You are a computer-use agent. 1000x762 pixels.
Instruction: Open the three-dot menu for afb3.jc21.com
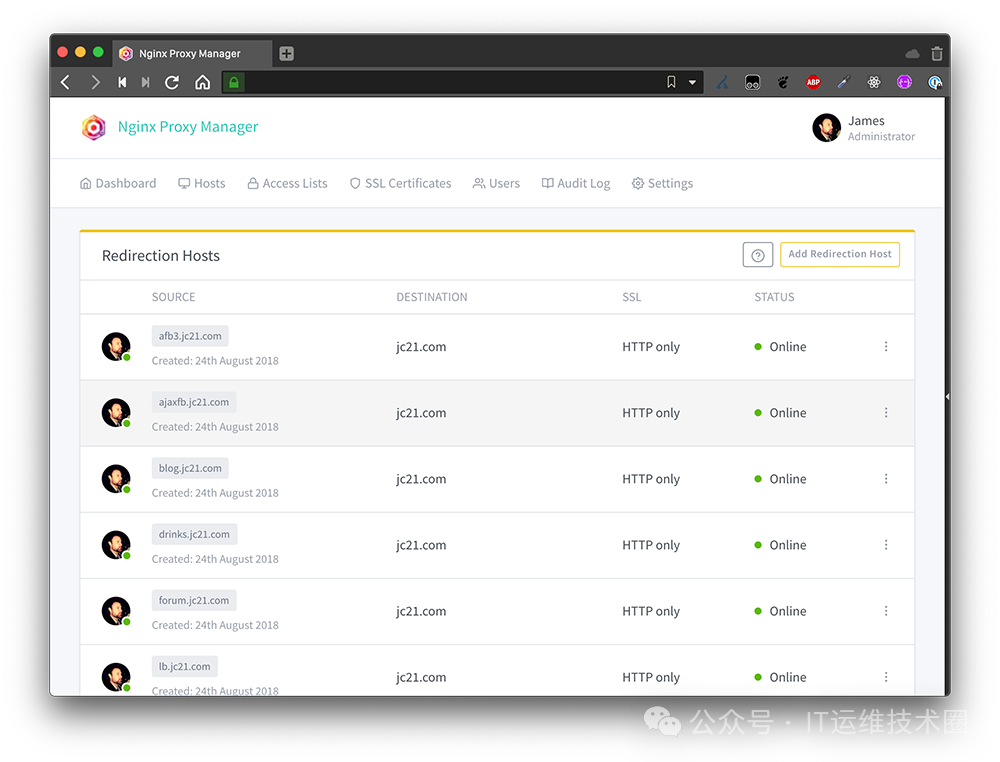(x=886, y=346)
